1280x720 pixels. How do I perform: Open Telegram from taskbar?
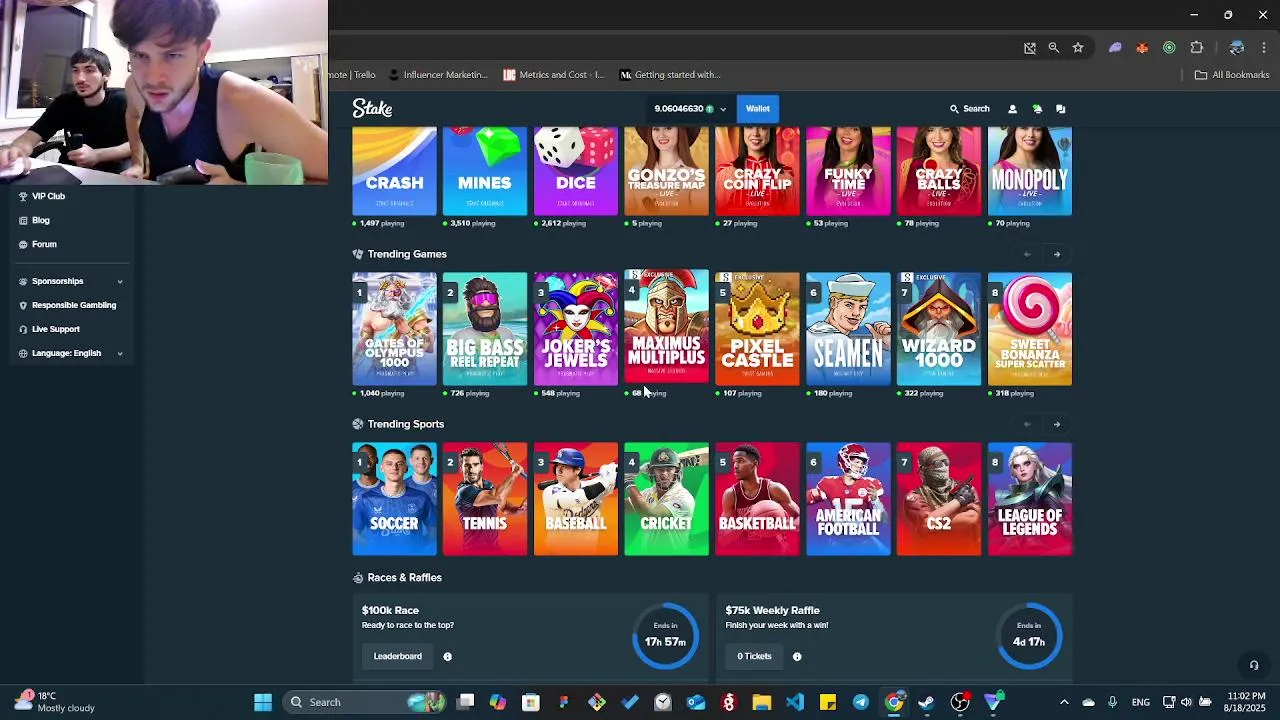(x=861, y=702)
